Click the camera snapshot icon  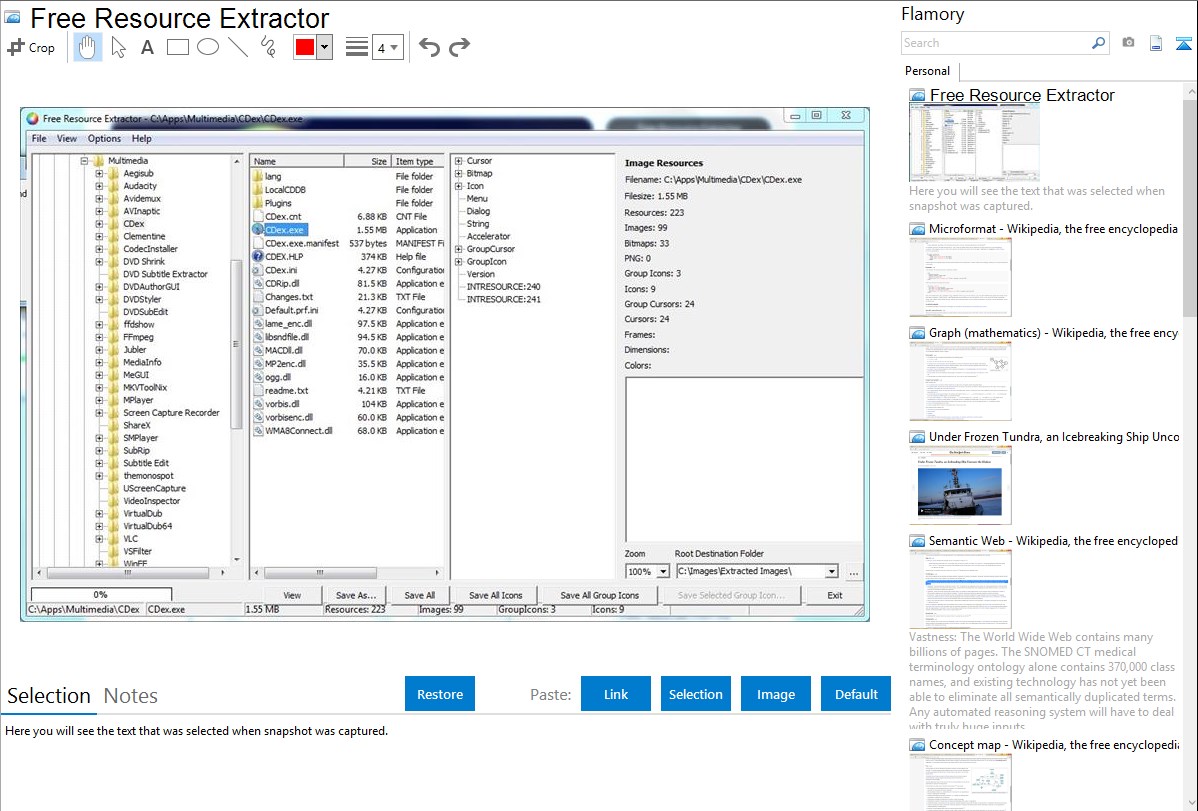coord(1128,43)
